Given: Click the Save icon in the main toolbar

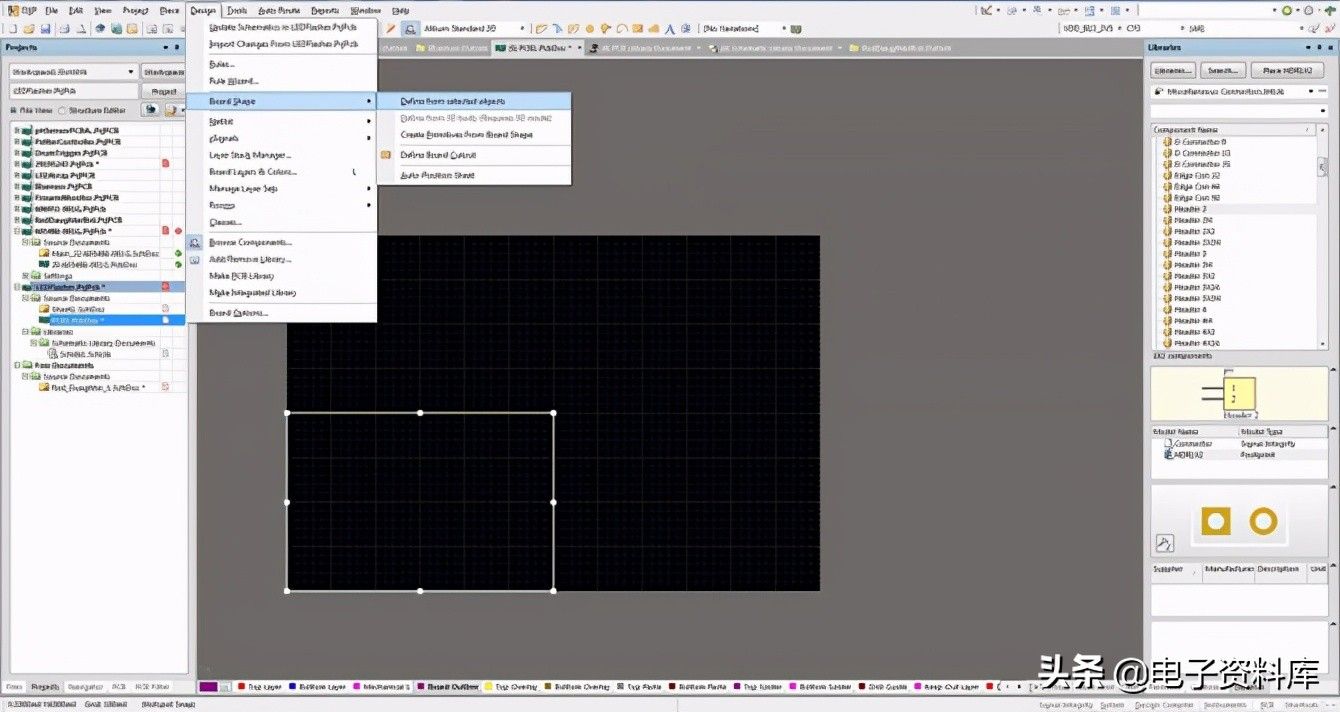Looking at the screenshot, I should point(46,29).
